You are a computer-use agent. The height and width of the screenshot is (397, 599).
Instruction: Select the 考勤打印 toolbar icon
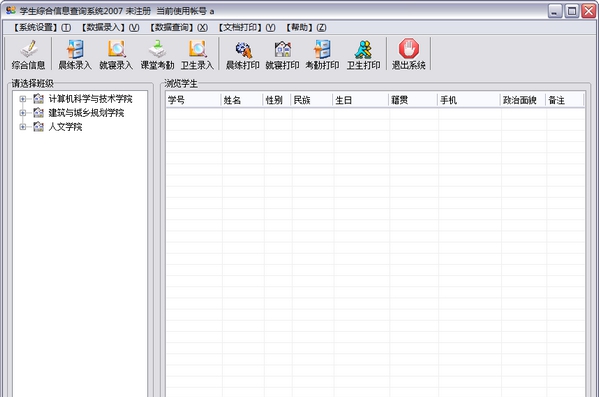pos(322,49)
